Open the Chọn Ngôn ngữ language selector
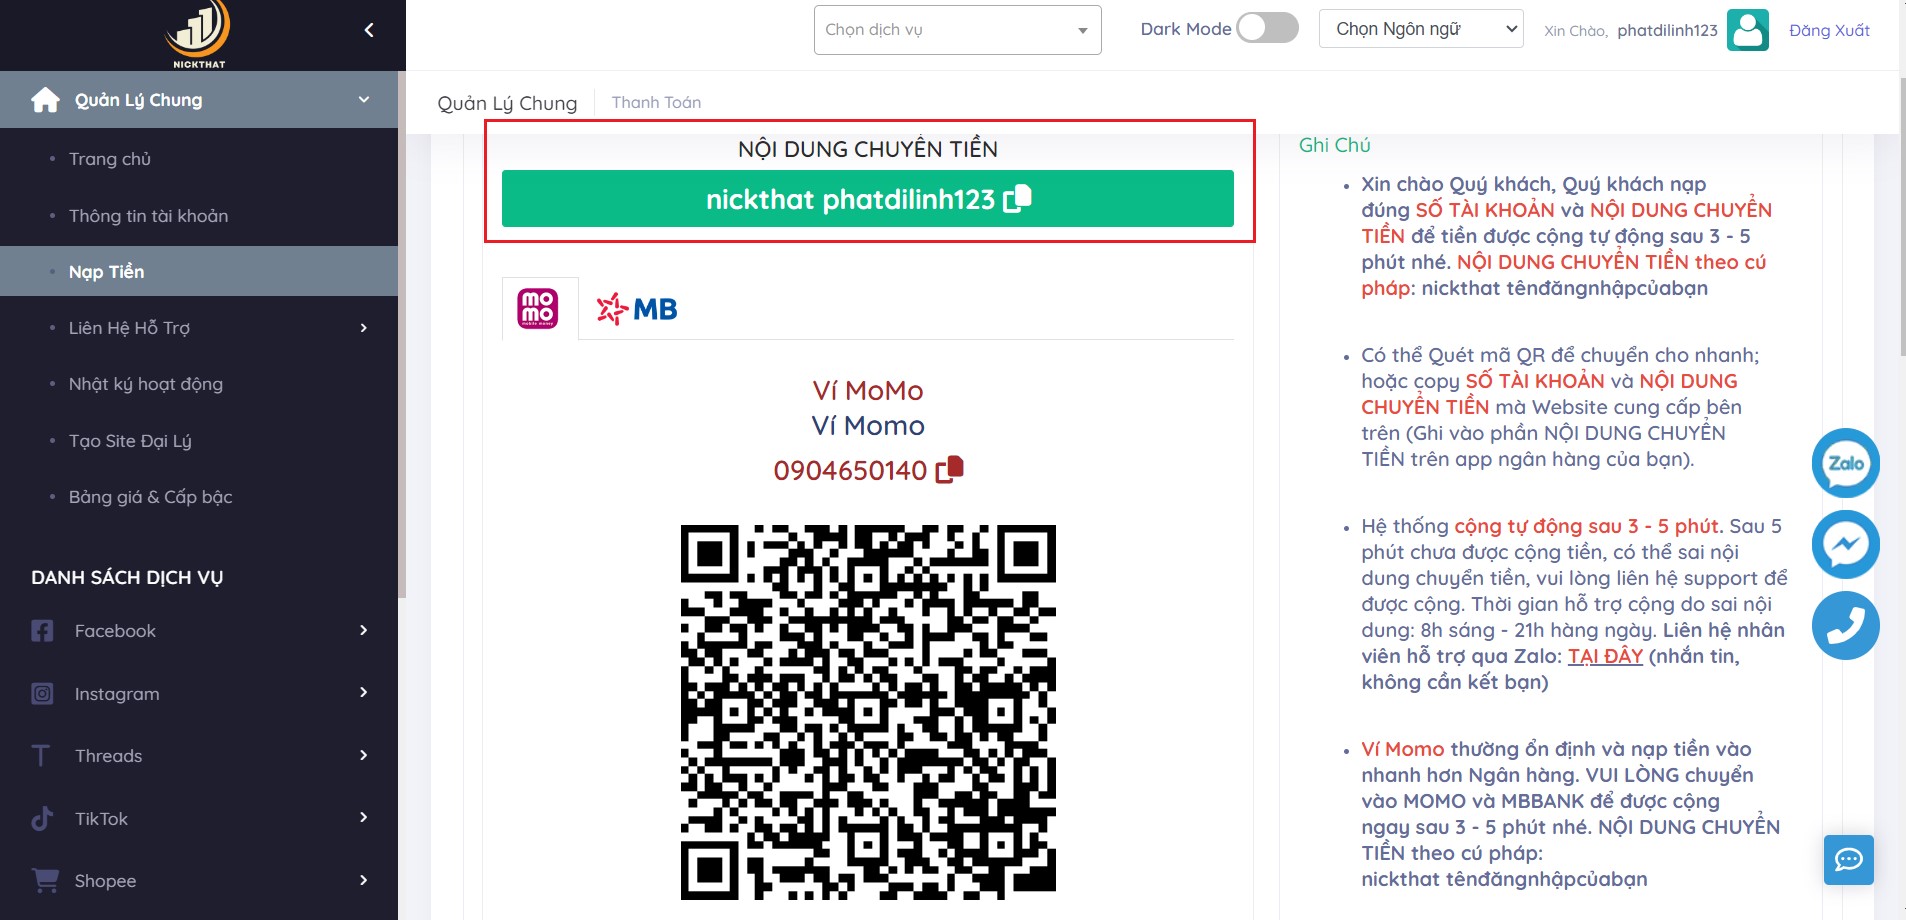The height and width of the screenshot is (920, 1906). click(x=1421, y=29)
